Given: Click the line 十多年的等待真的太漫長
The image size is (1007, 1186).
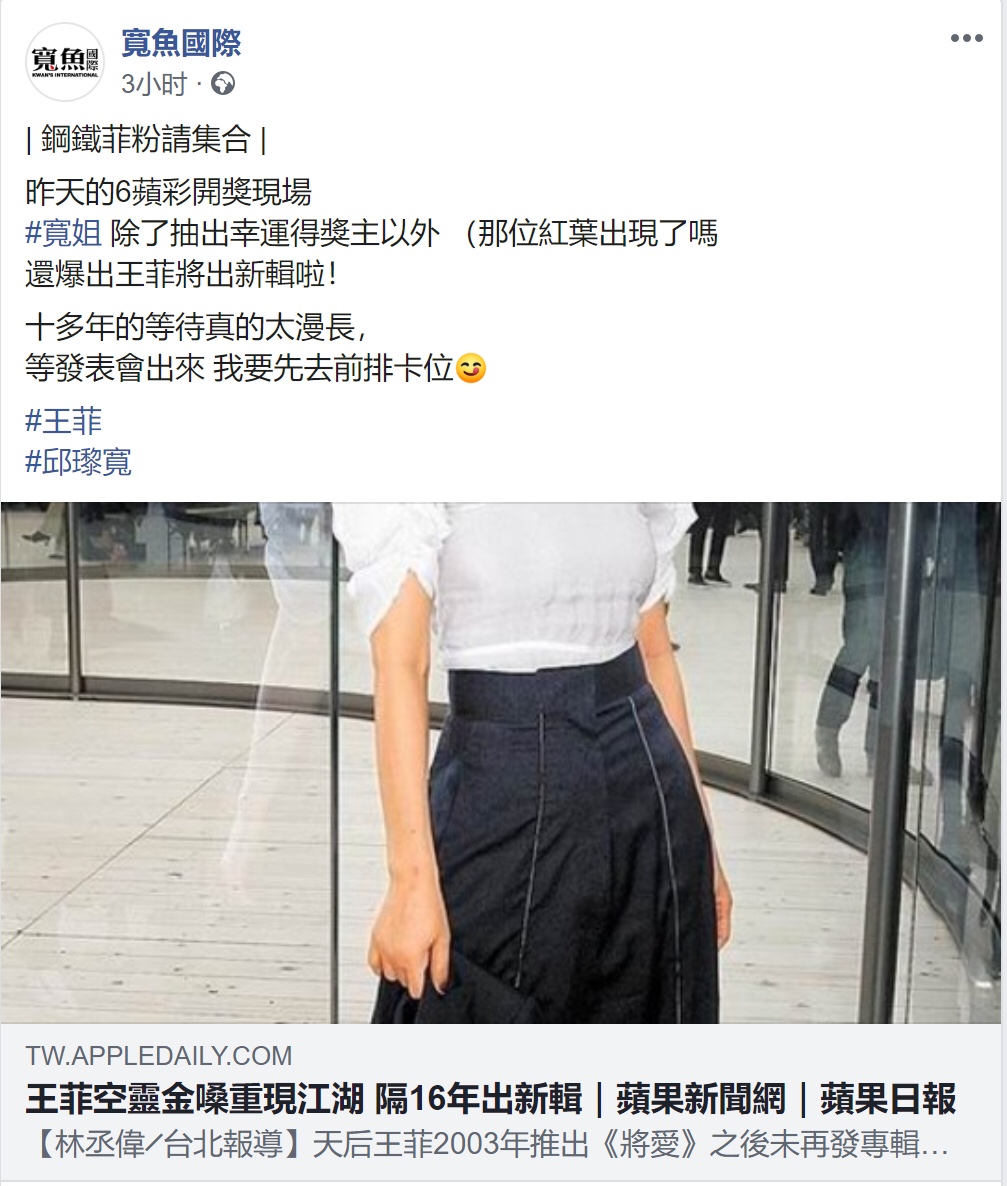Looking at the screenshot, I should point(196,327).
